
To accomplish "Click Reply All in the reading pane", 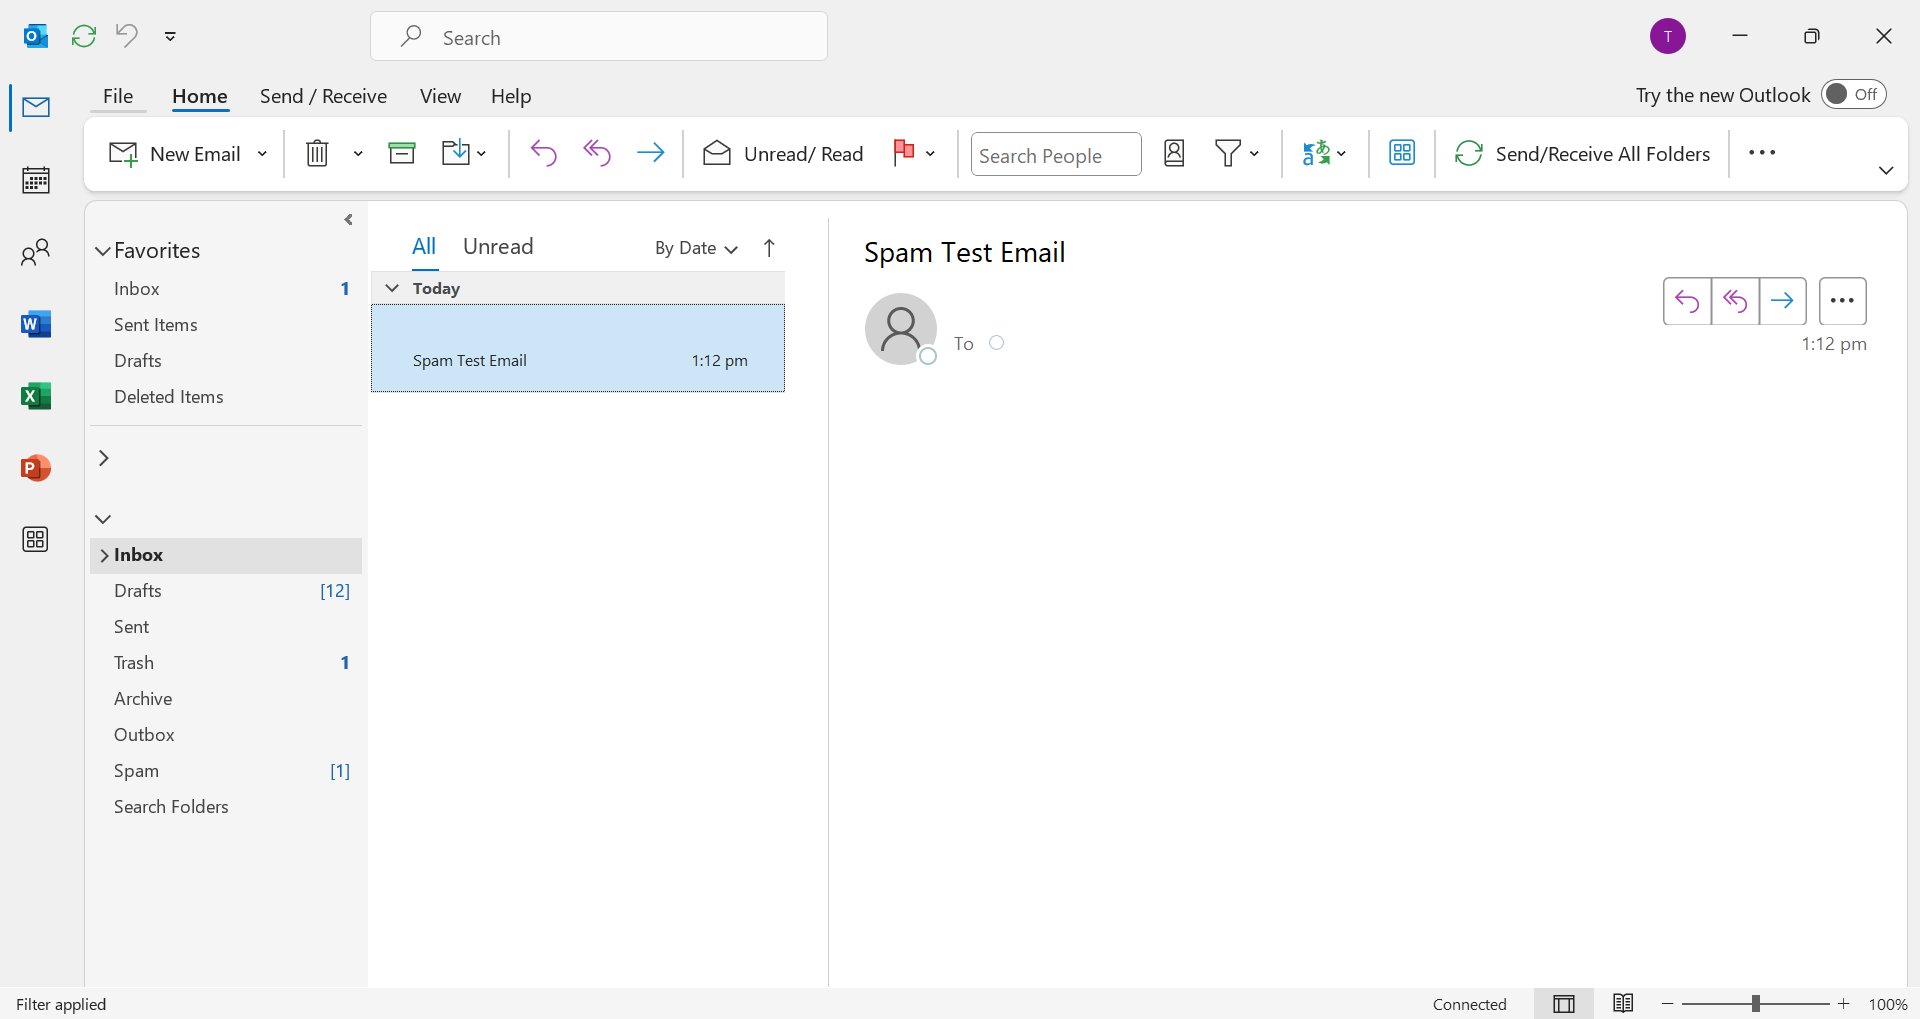I will (1735, 301).
